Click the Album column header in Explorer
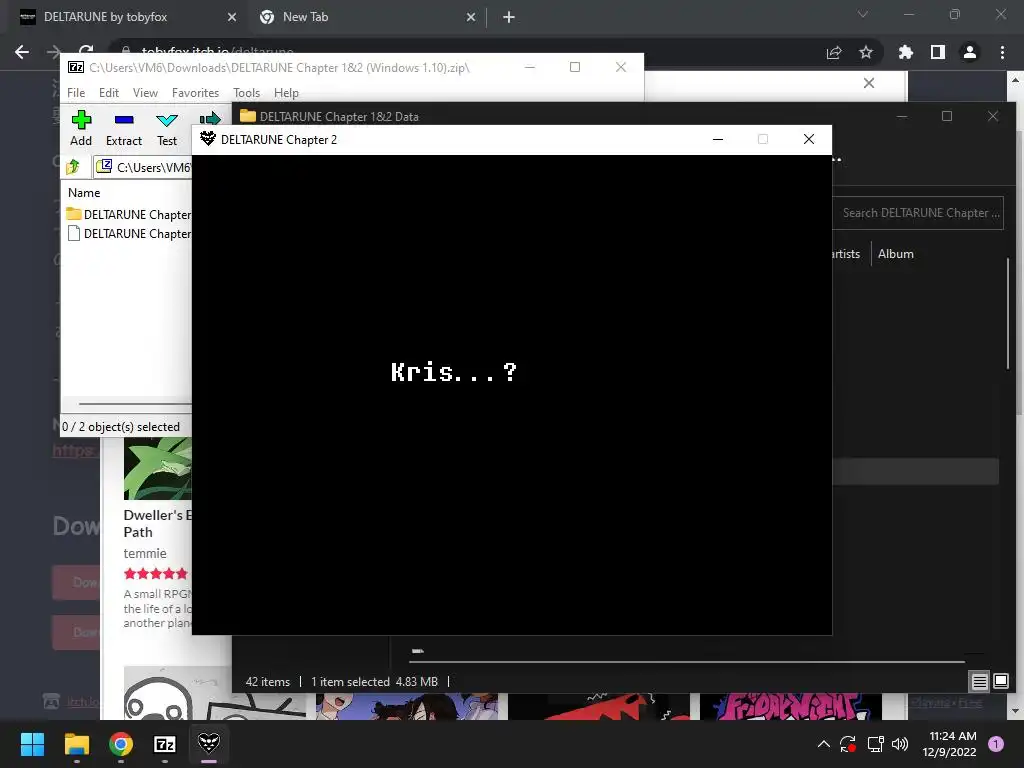The height and width of the screenshot is (768, 1024). pos(895,253)
